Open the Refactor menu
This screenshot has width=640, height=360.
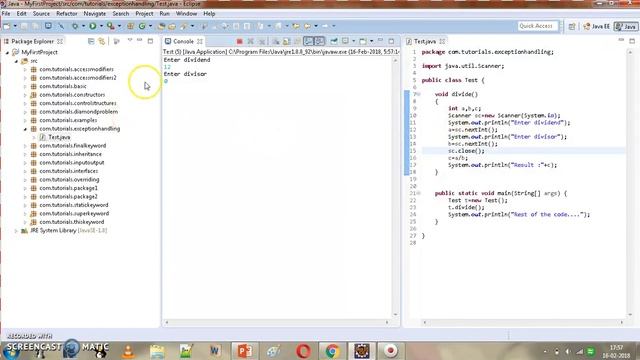point(67,13)
